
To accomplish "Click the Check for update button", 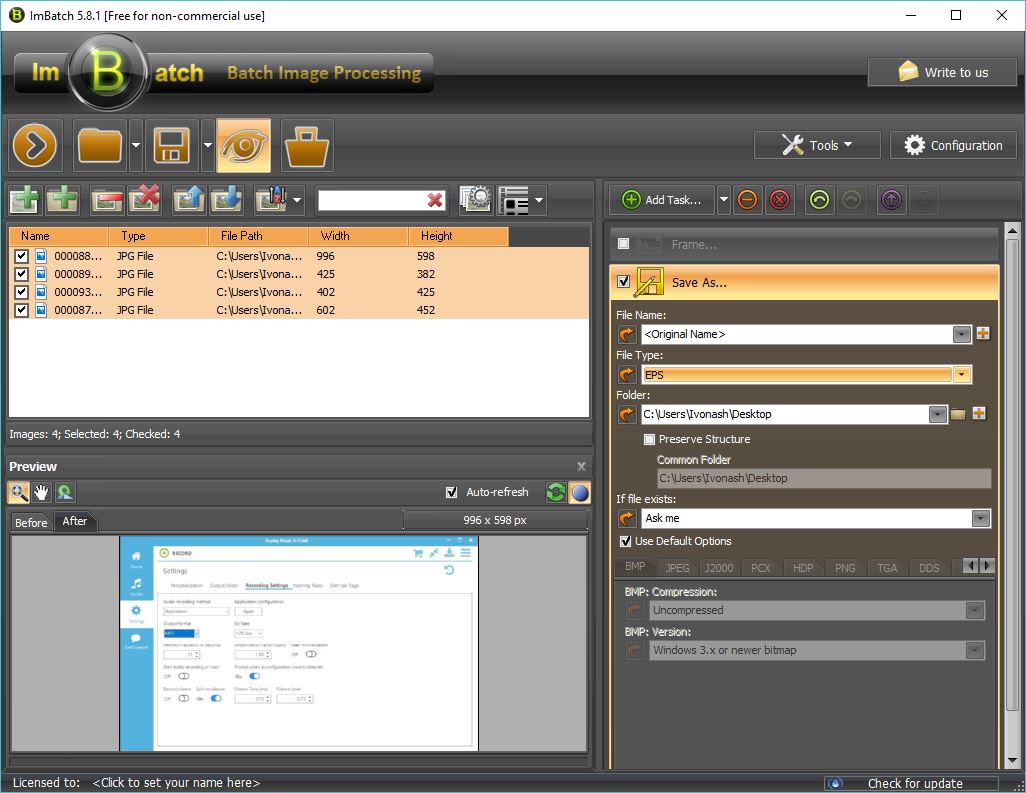I will tap(914, 783).
